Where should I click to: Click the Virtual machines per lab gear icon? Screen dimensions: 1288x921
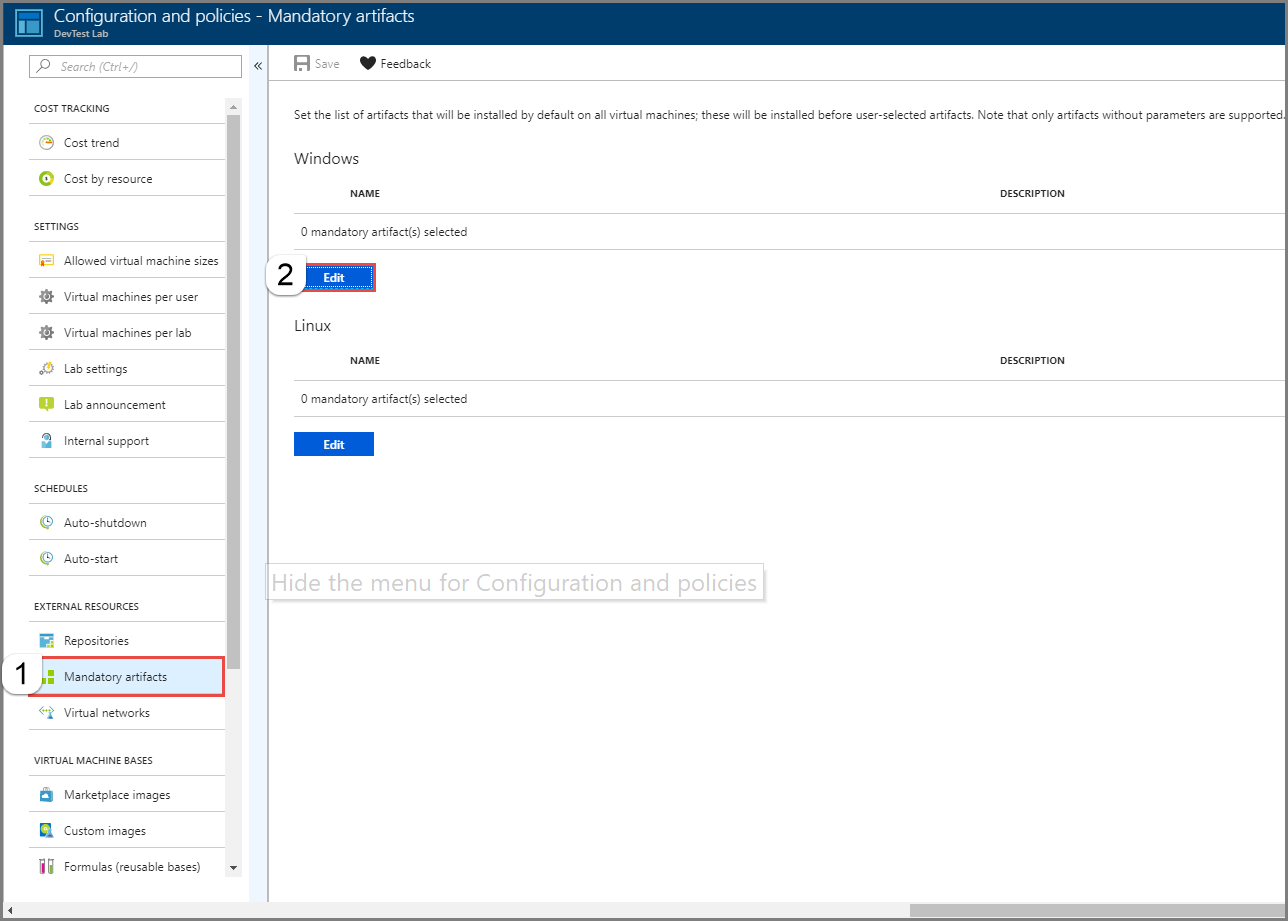point(46,333)
